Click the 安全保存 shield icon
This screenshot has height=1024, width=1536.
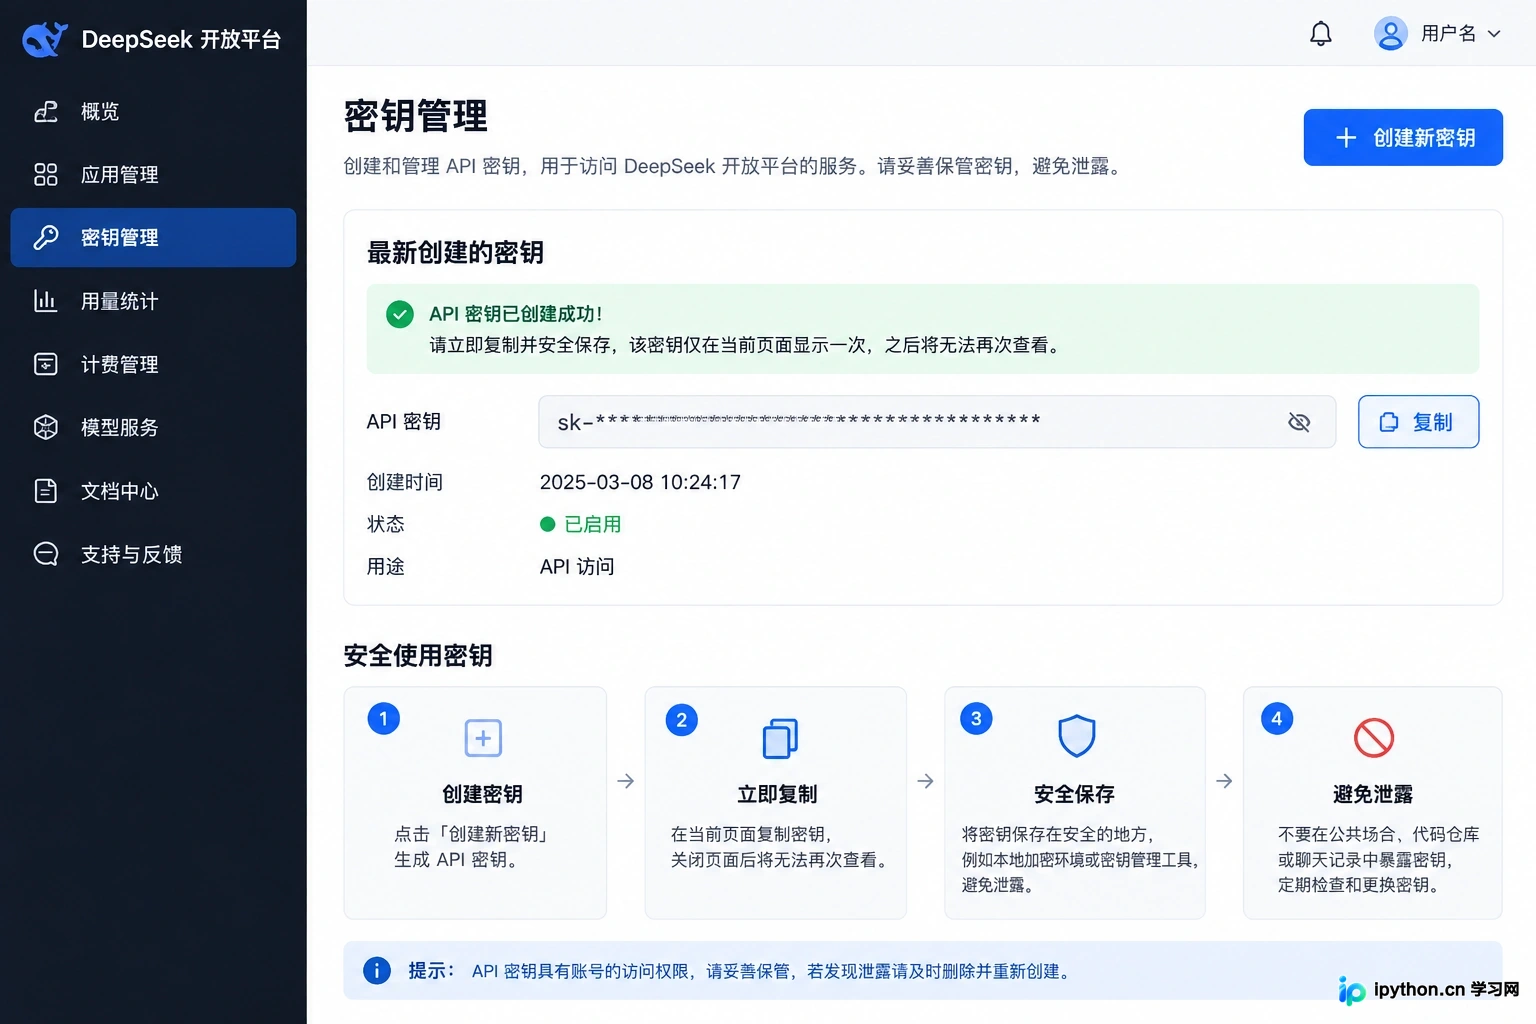(1077, 736)
